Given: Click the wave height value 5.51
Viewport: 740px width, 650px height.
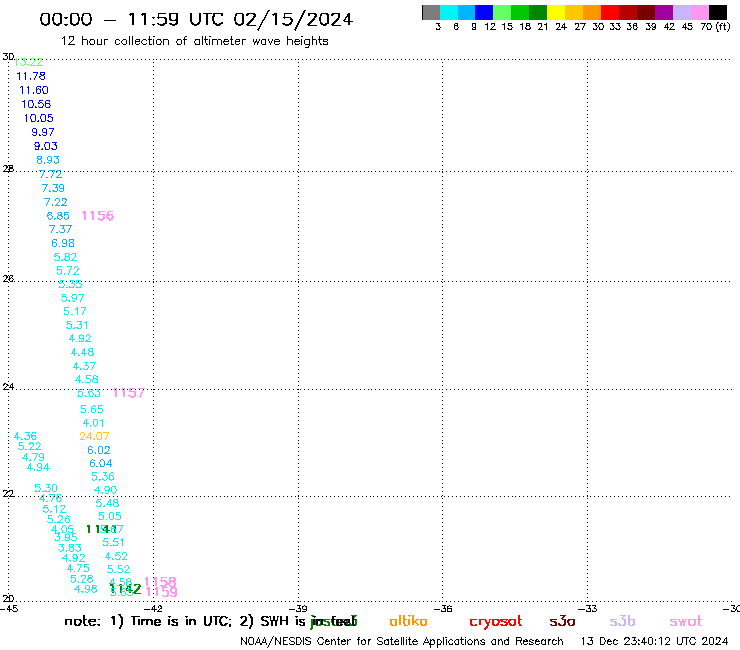Looking at the screenshot, I should pyautogui.click(x=114, y=542).
